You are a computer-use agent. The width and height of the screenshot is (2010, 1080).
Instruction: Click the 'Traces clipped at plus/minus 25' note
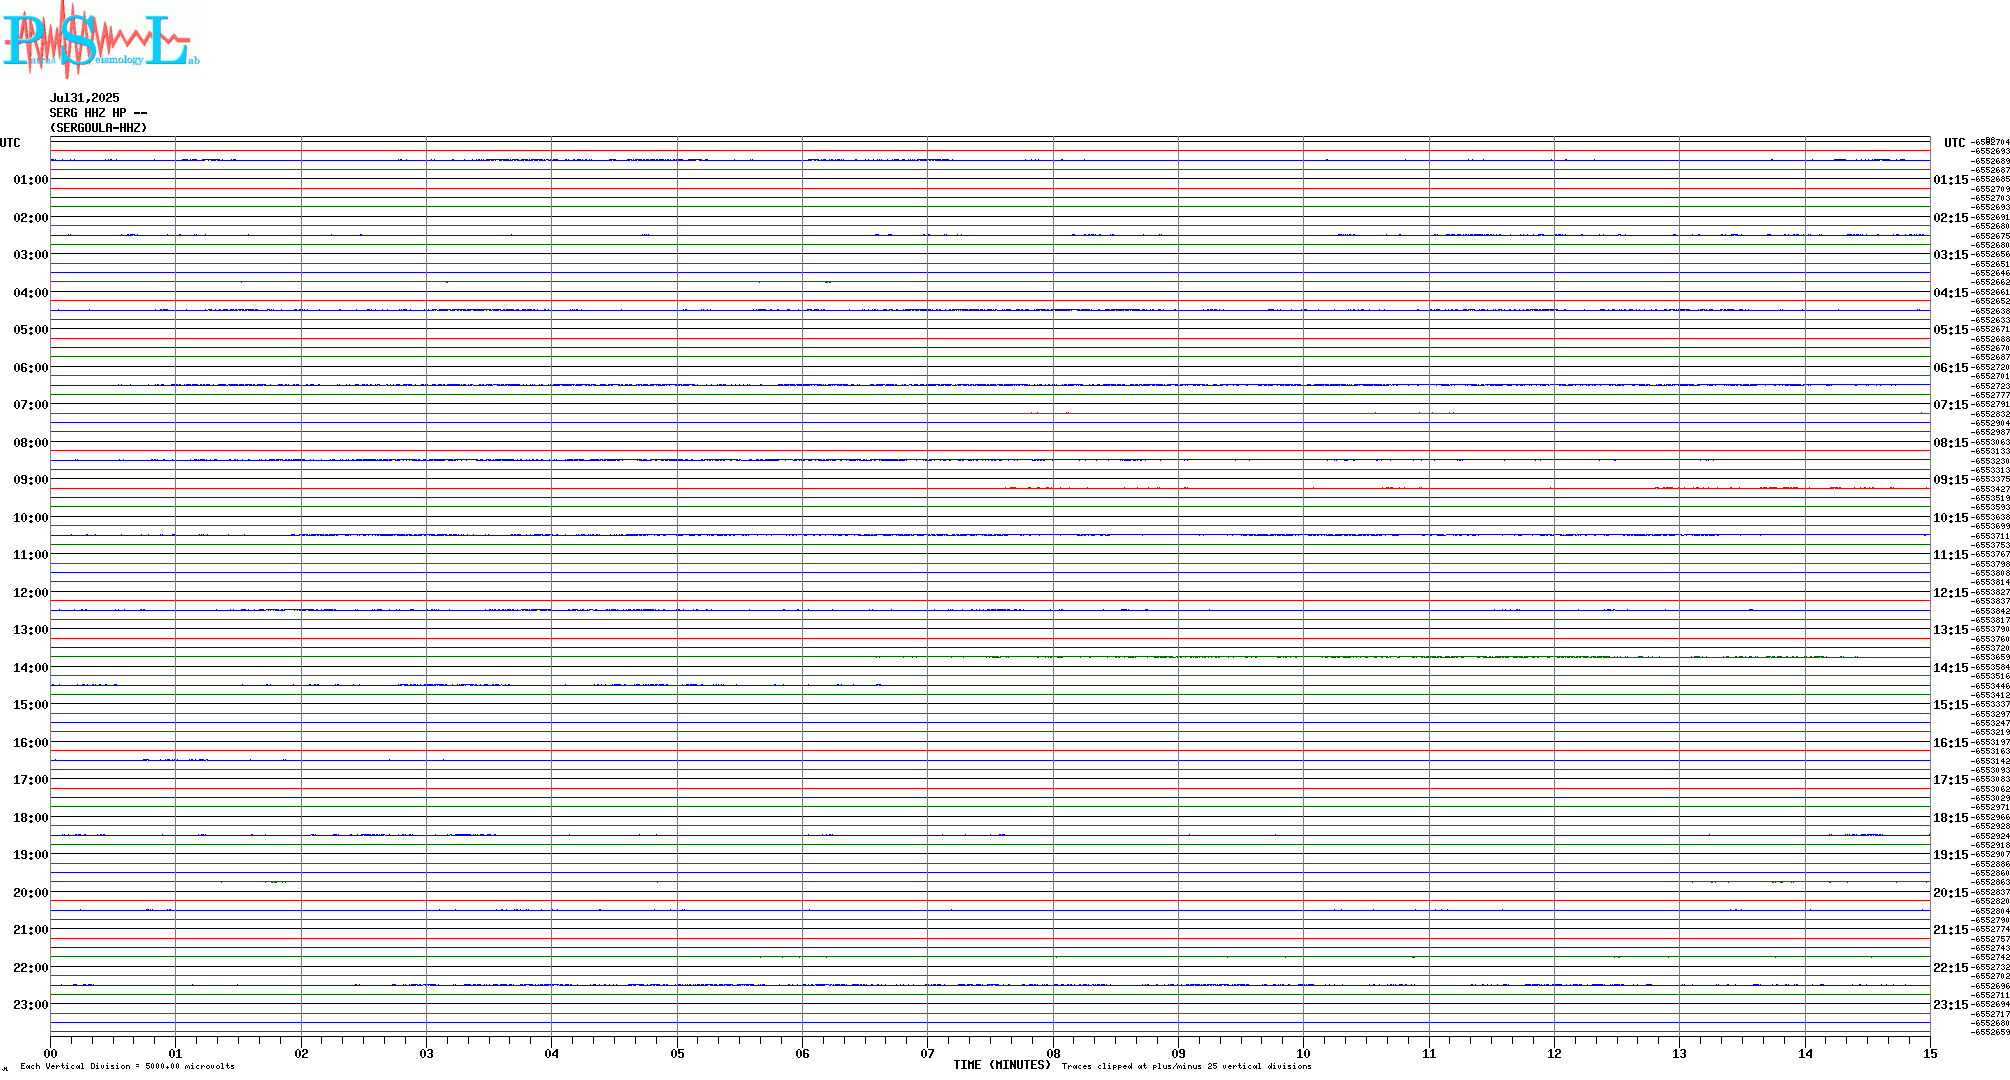pyautogui.click(x=1186, y=1066)
